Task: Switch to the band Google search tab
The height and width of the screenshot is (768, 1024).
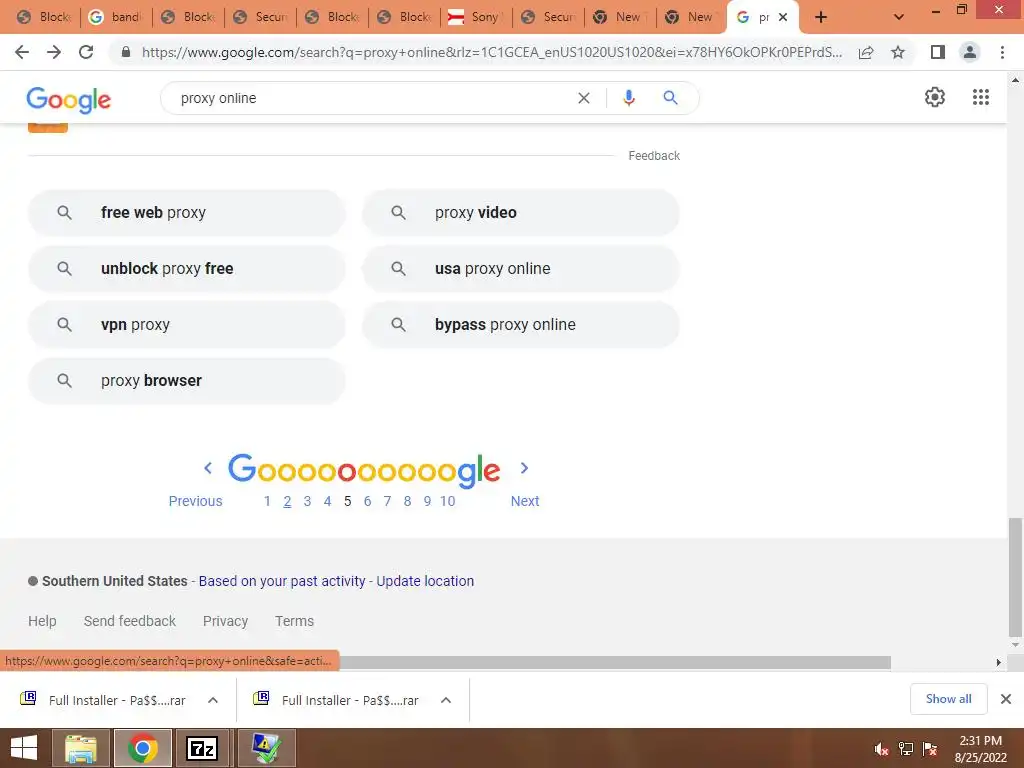Action: pos(115,17)
